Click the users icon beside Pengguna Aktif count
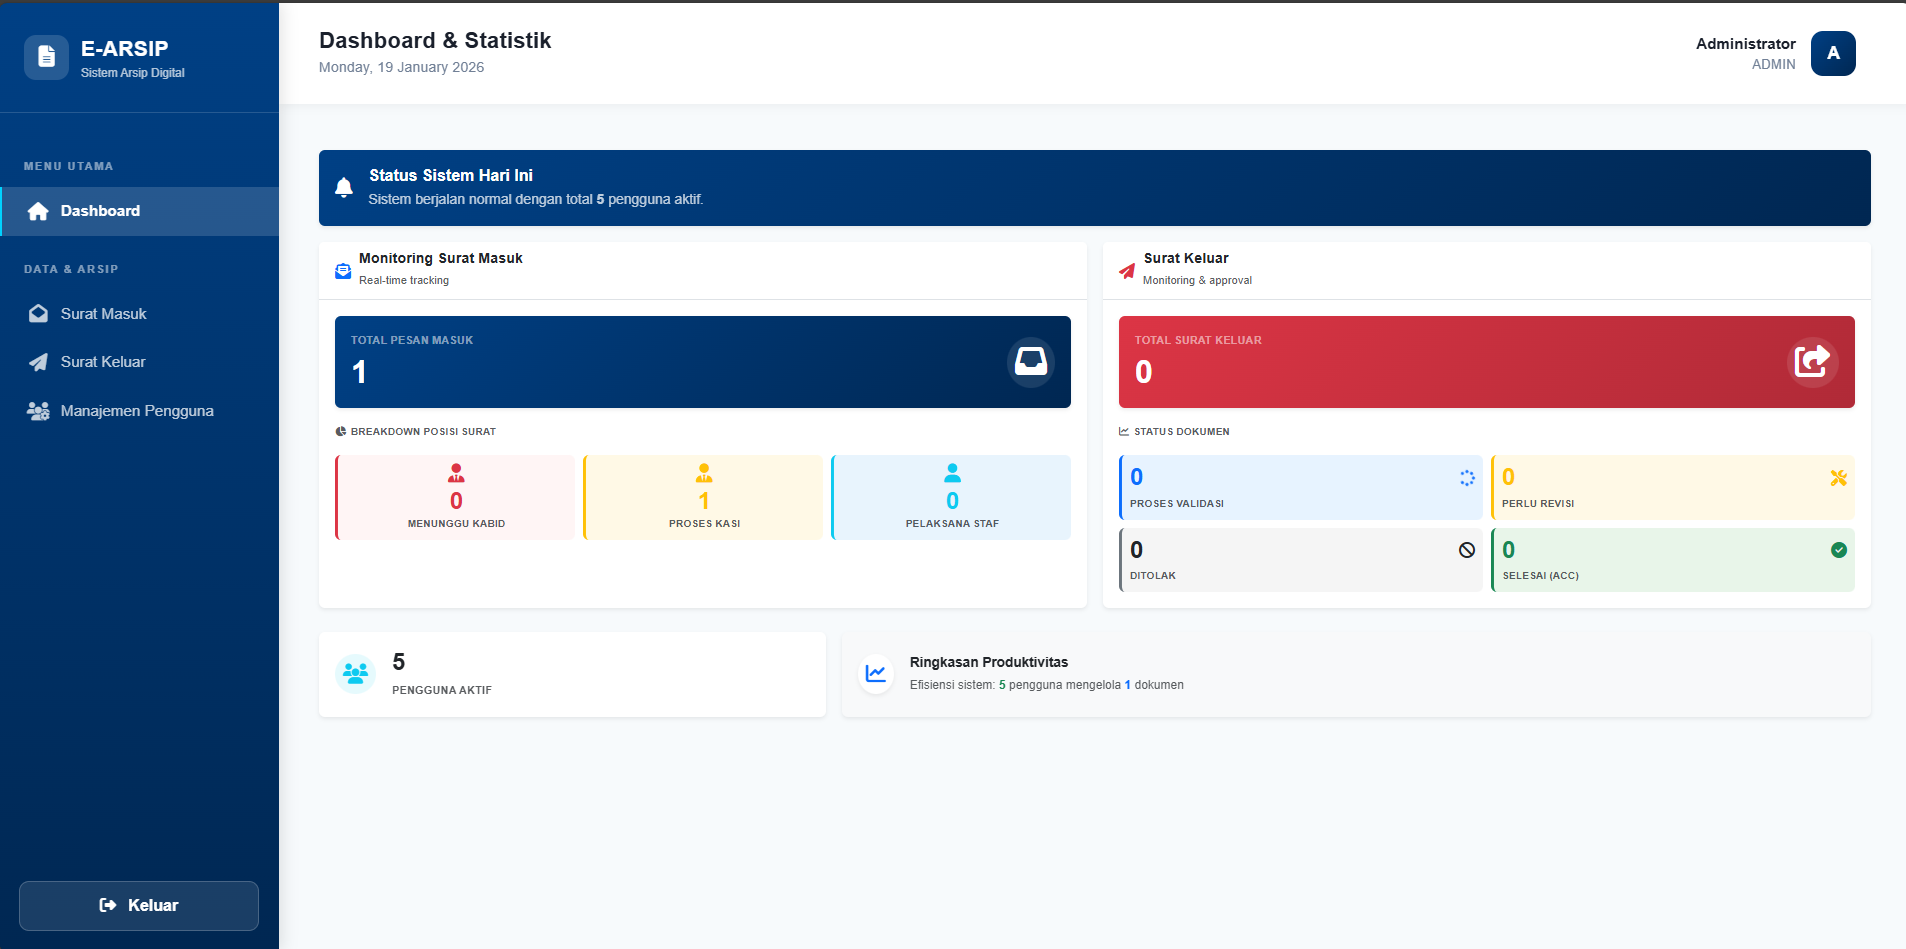The image size is (1906, 949). point(355,673)
